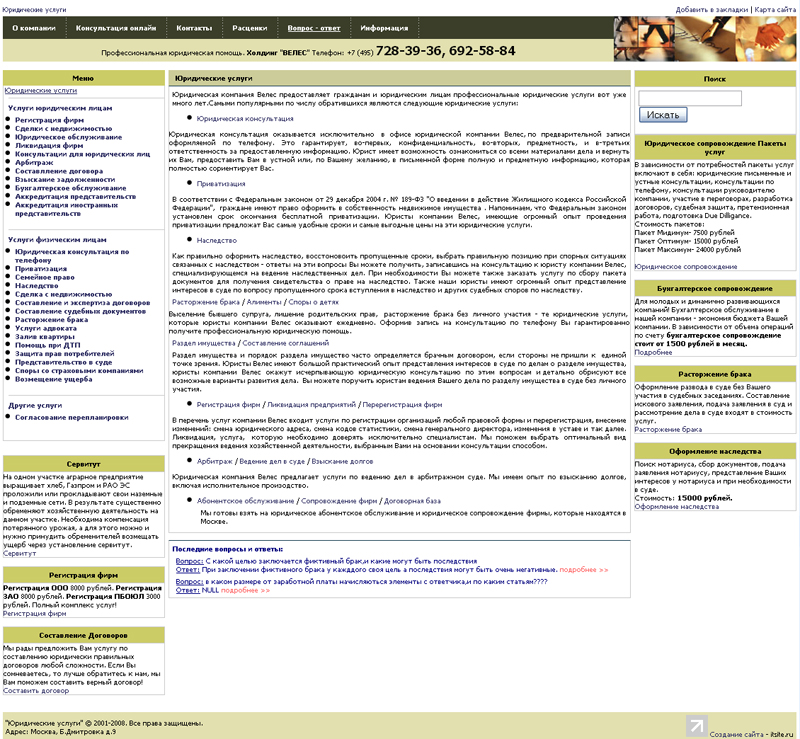The width and height of the screenshot is (800, 739).
Task: Open Составление соглашений link
Action: pos(286,343)
